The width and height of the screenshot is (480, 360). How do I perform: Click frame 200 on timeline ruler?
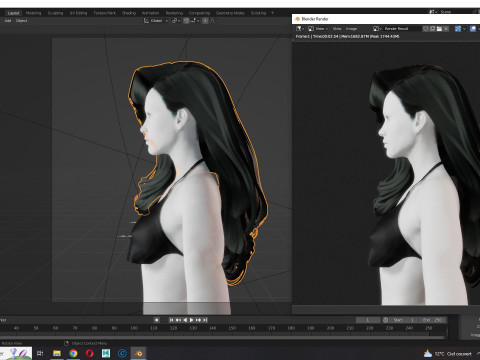tap(330, 328)
